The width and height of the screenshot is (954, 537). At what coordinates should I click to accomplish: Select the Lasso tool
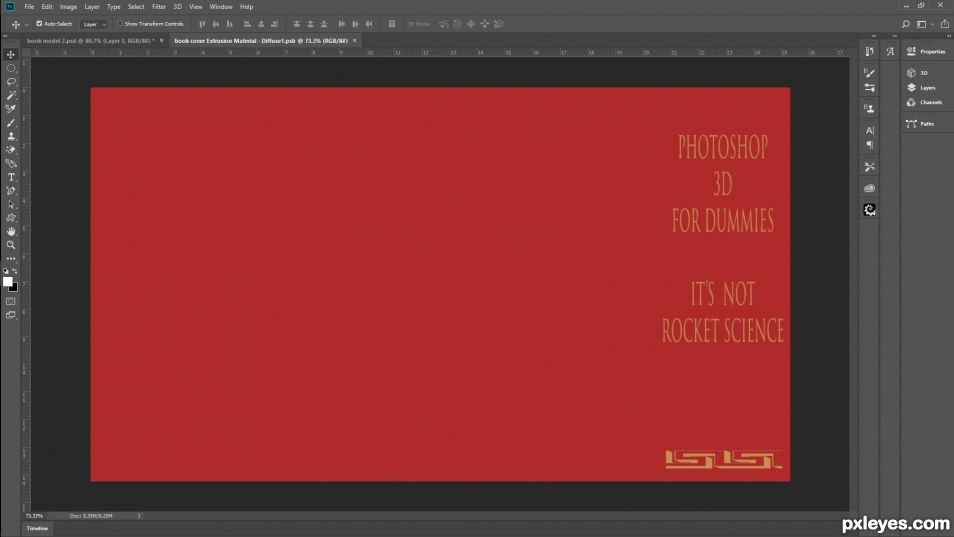point(11,81)
